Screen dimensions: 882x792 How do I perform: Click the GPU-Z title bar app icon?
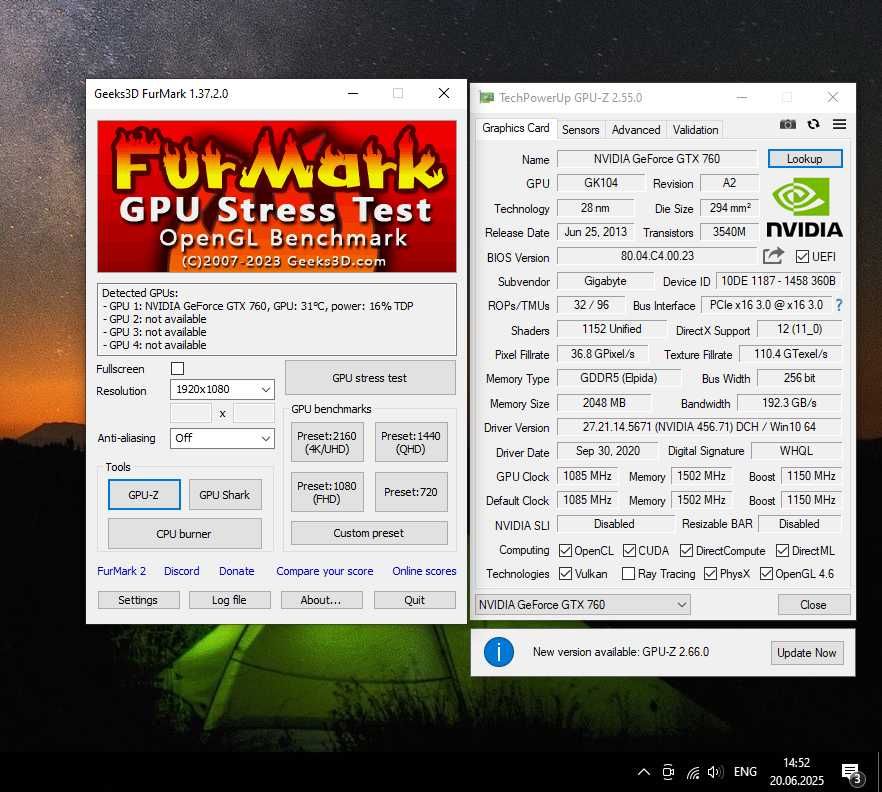tap(486, 97)
